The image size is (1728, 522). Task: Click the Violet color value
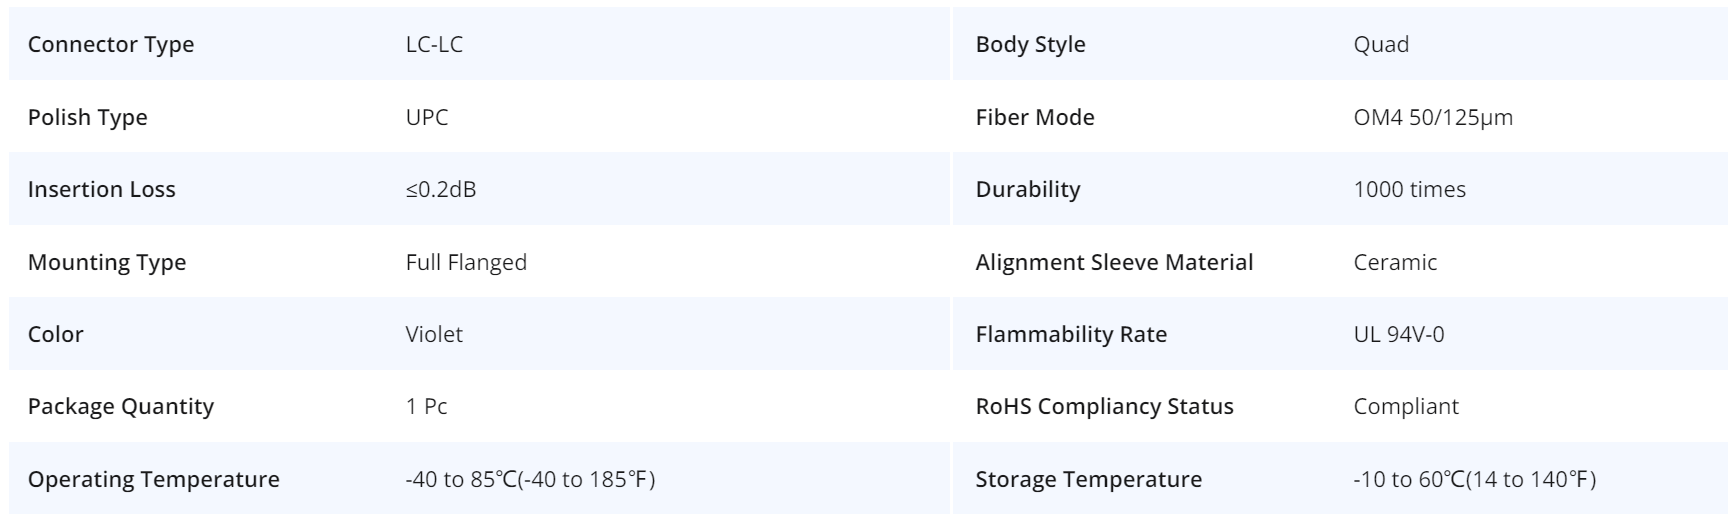point(434,334)
